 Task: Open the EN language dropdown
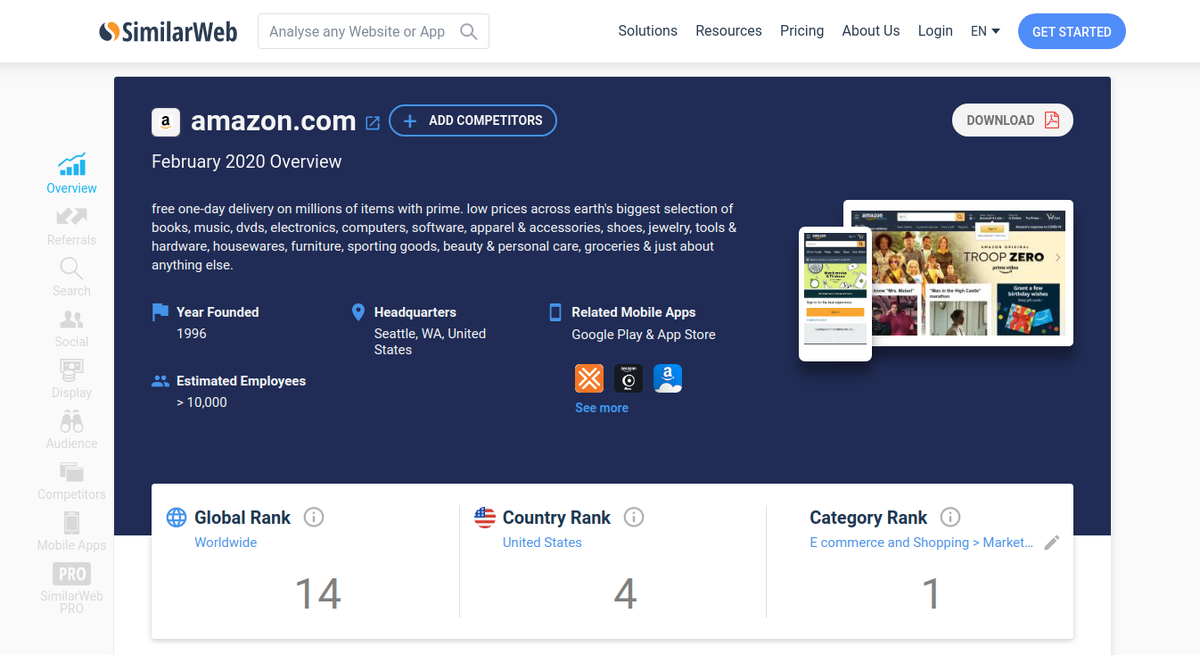point(985,31)
